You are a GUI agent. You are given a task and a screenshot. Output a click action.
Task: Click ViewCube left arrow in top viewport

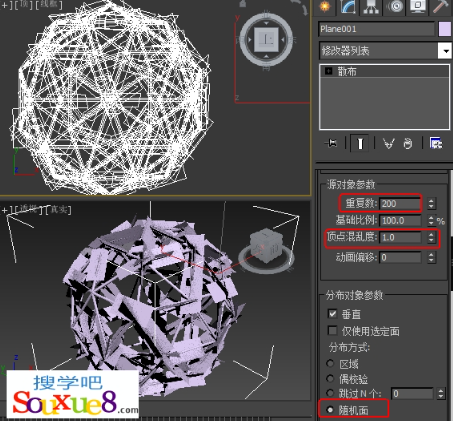tap(250, 40)
